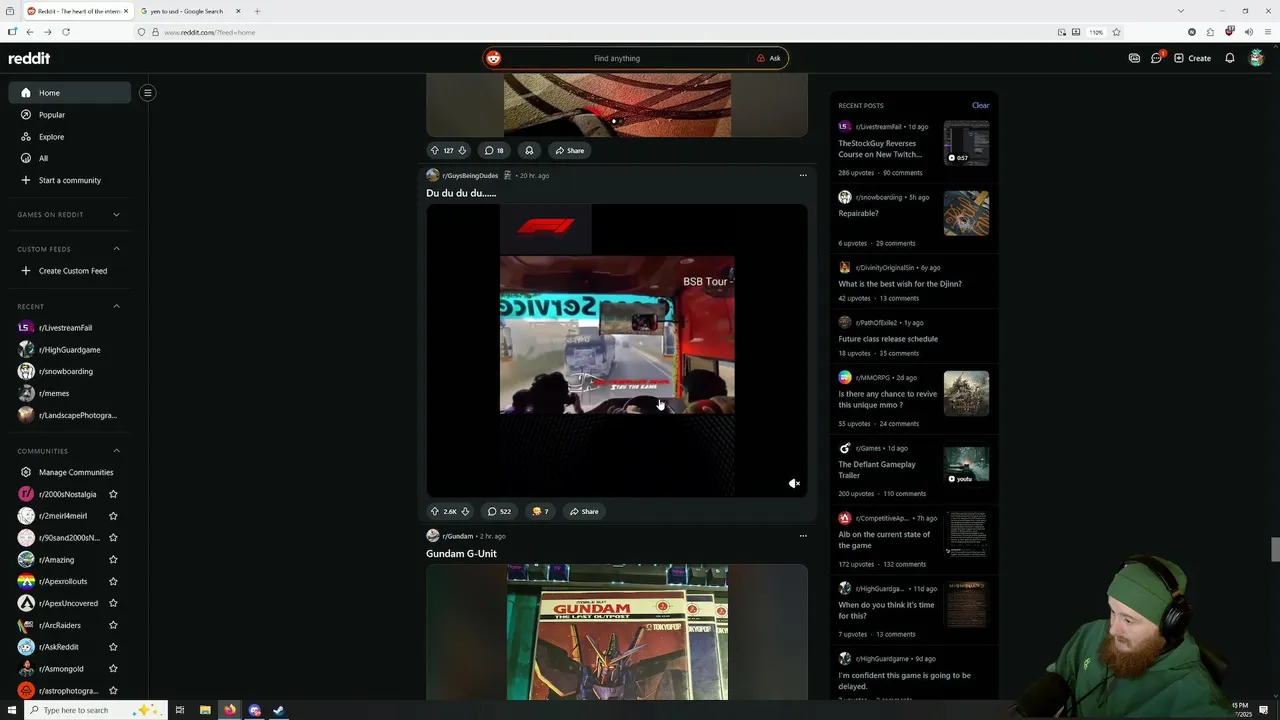This screenshot has height=720, width=1280.
Task: Award the top post with 127 votes
Action: click(x=529, y=150)
